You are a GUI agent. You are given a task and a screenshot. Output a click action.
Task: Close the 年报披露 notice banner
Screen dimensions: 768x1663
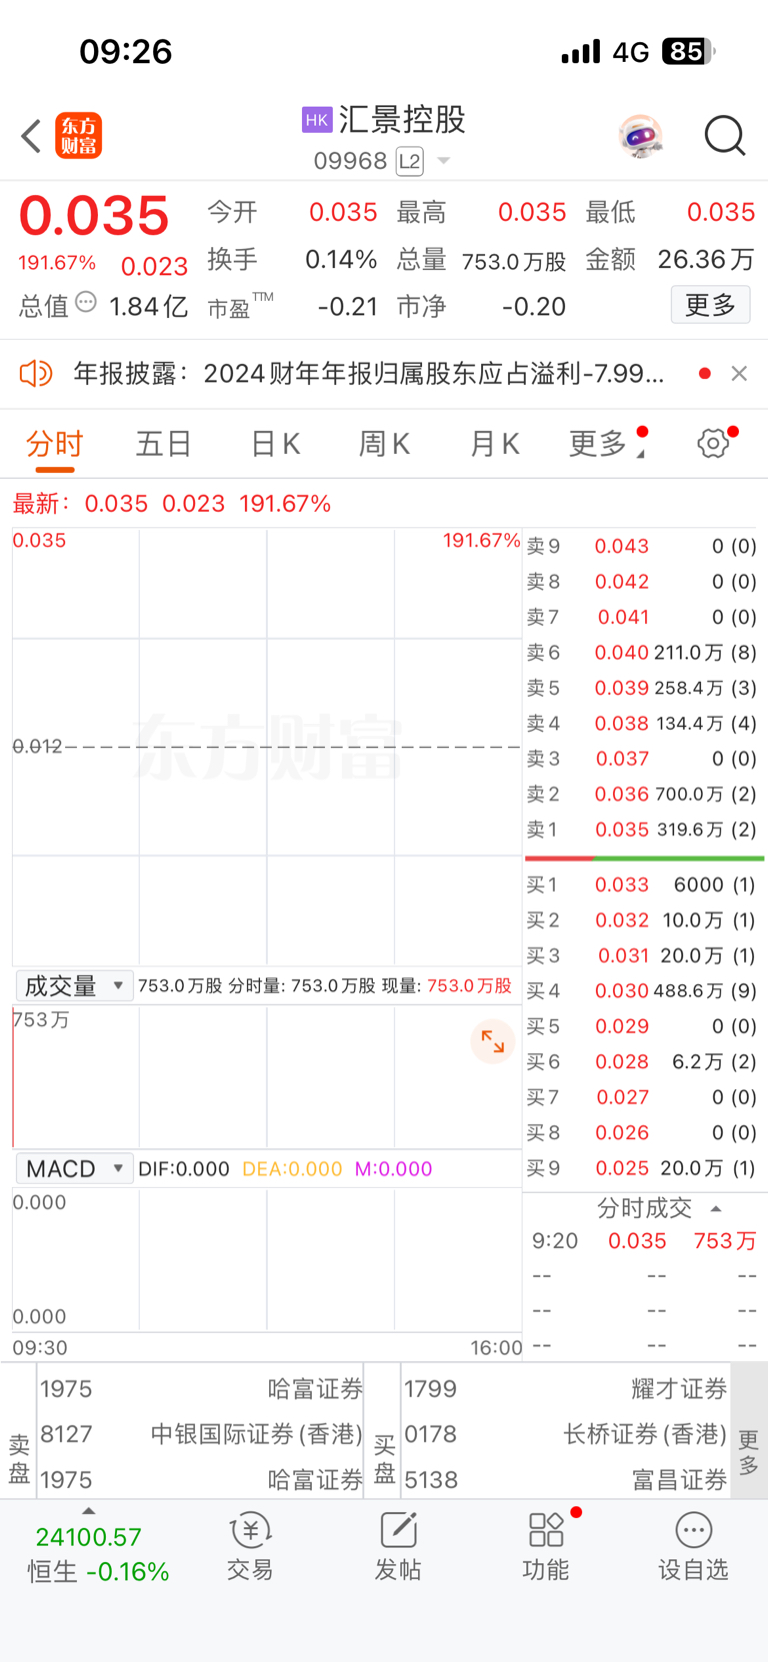(x=739, y=373)
